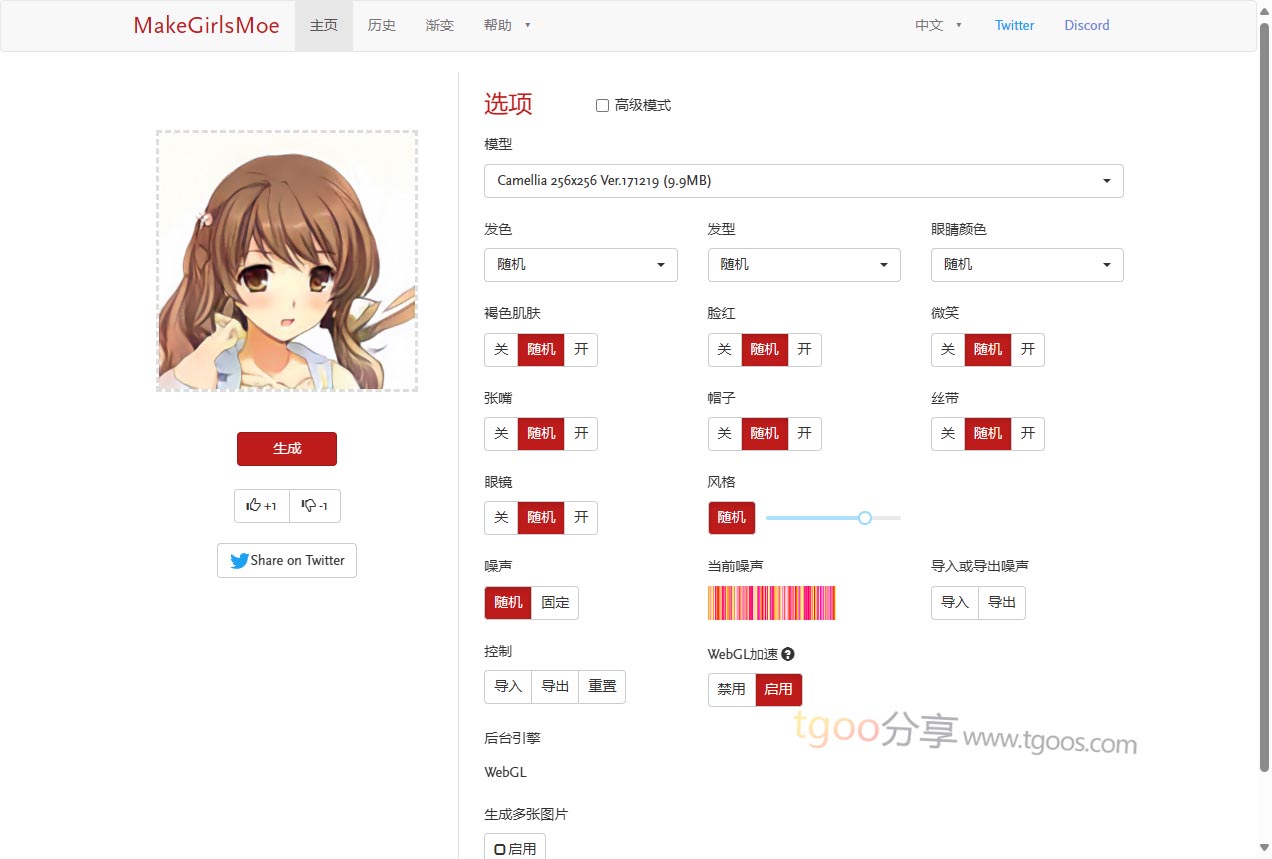Expand the 发色 dropdown
Image resolution: width=1272 pixels, height=859 pixels.
(580, 265)
